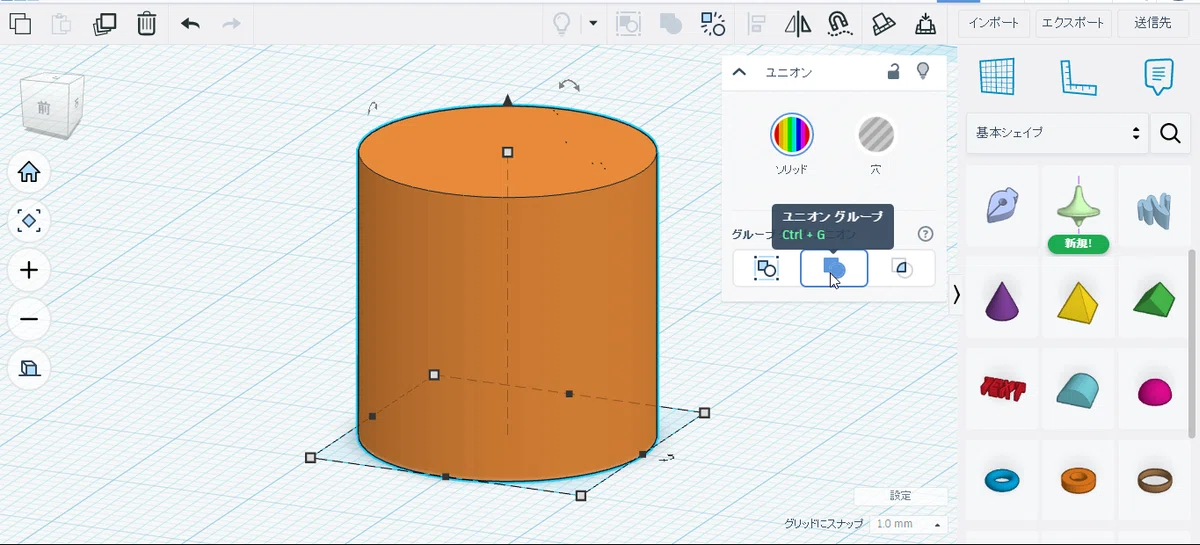Pick the brown ring shape
The height and width of the screenshot is (545, 1200).
tap(1153, 480)
